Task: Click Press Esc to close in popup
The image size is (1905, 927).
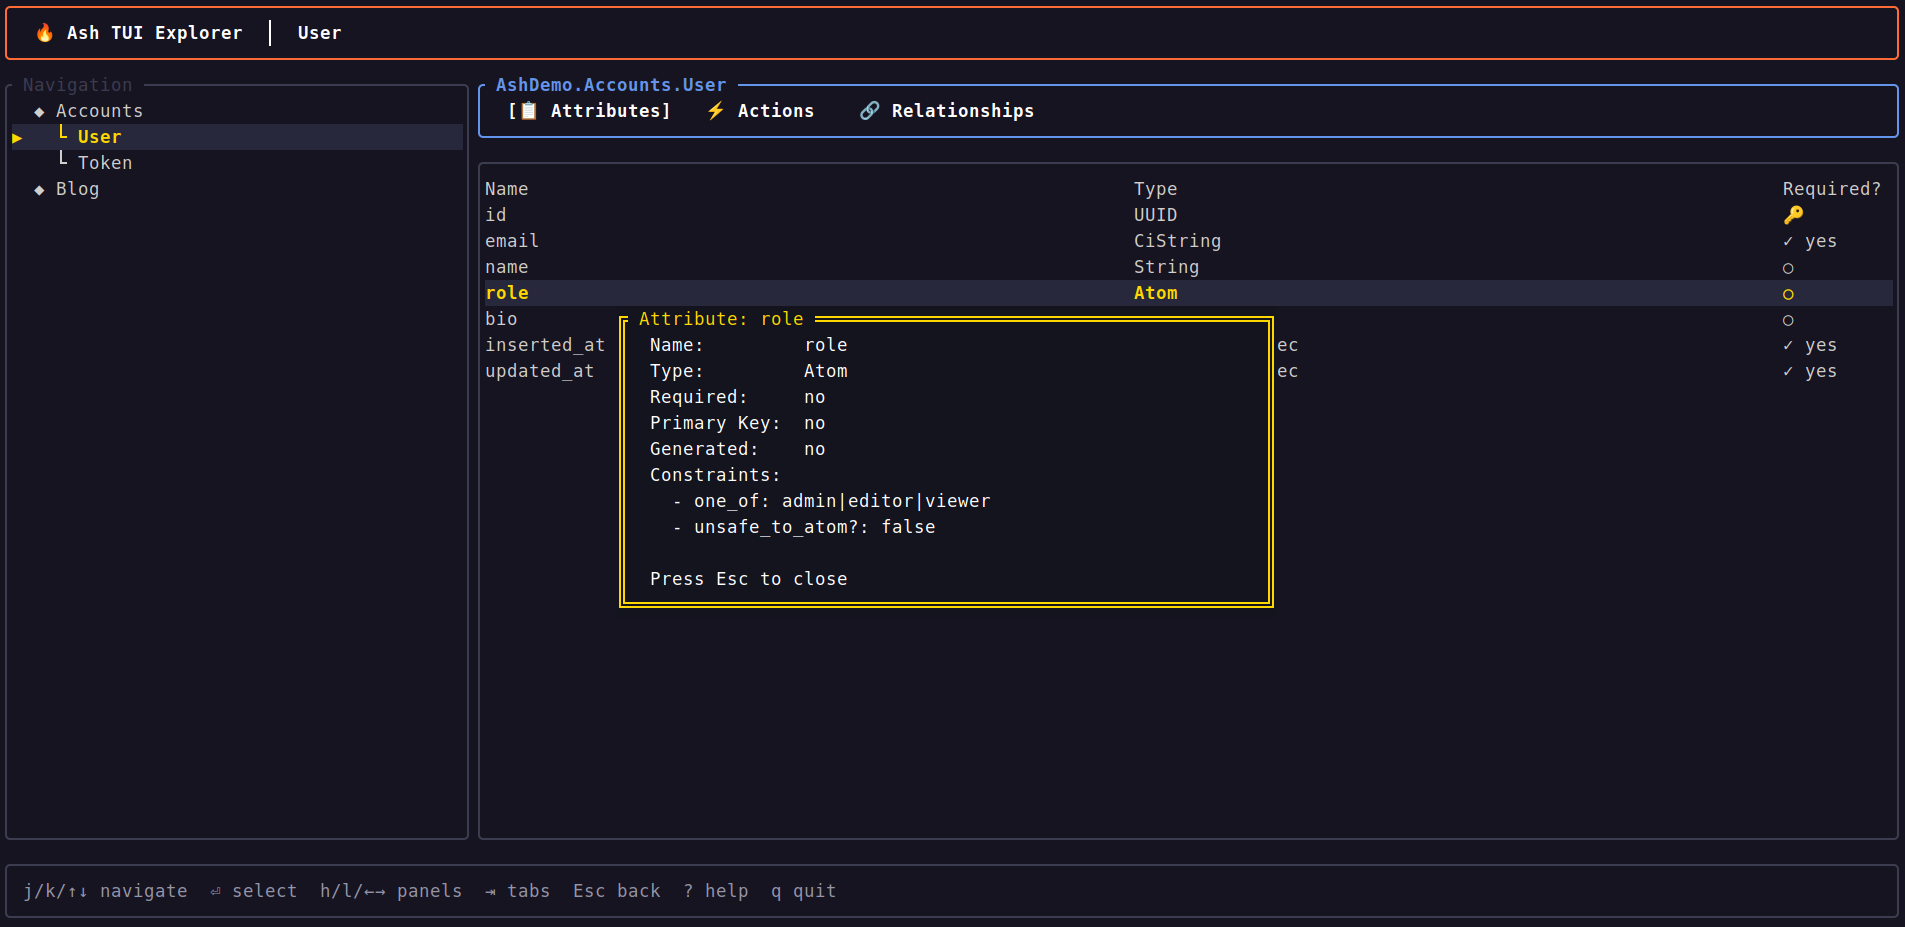Action: 748,579
